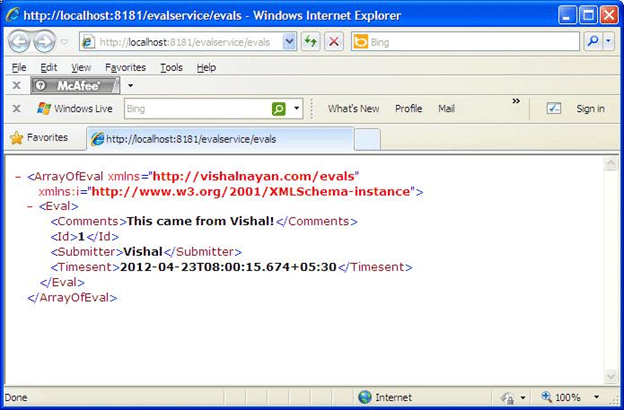Run search with the magnifier button
This screenshot has height=410, width=624.
(x=593, y=41)
